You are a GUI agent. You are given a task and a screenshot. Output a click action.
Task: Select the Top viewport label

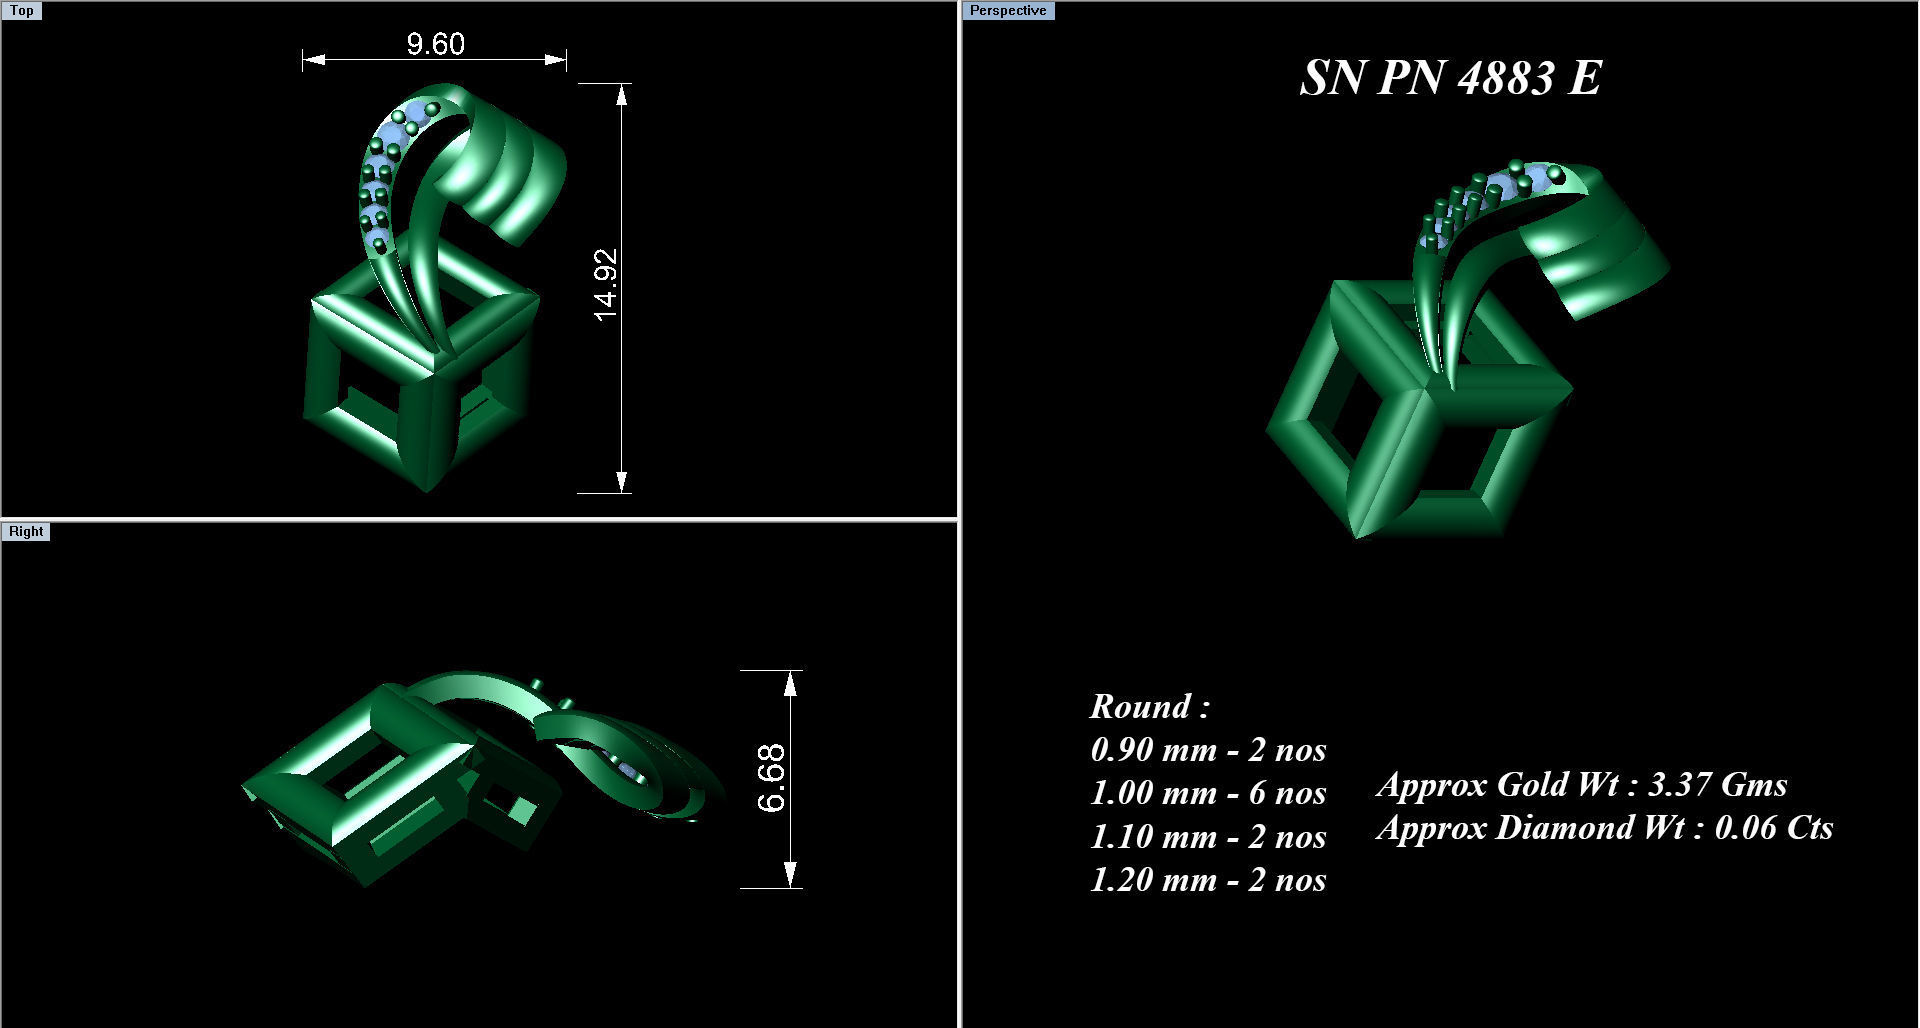pos(22,11)
